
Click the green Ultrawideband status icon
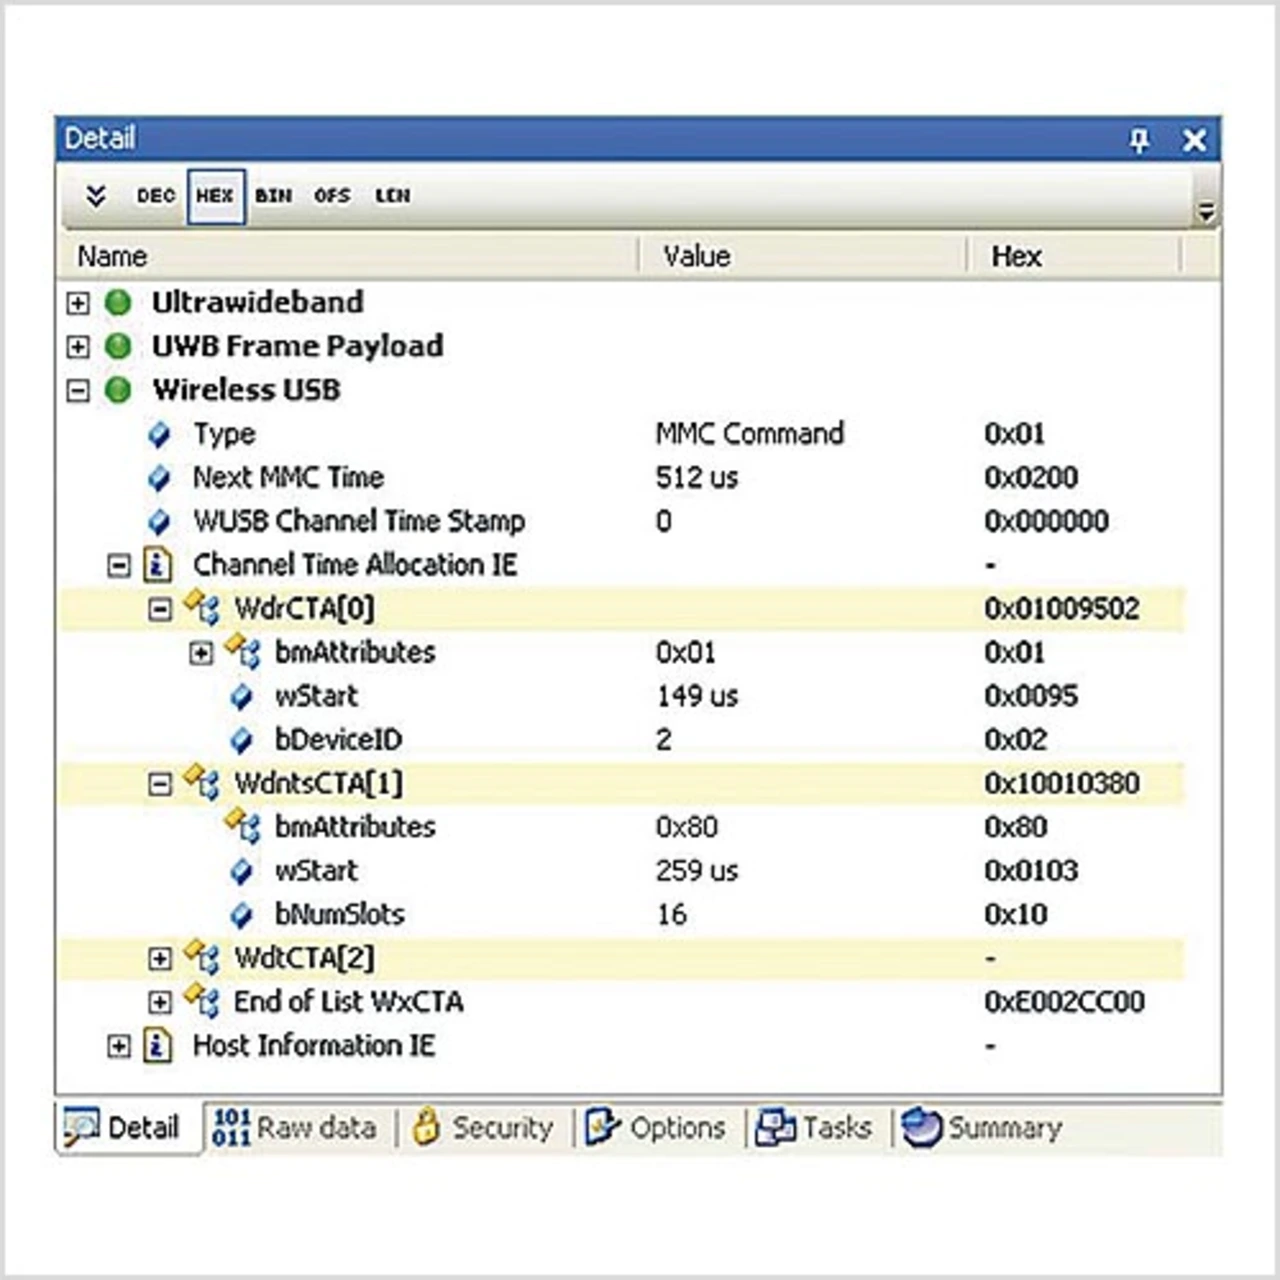[118, 302]
